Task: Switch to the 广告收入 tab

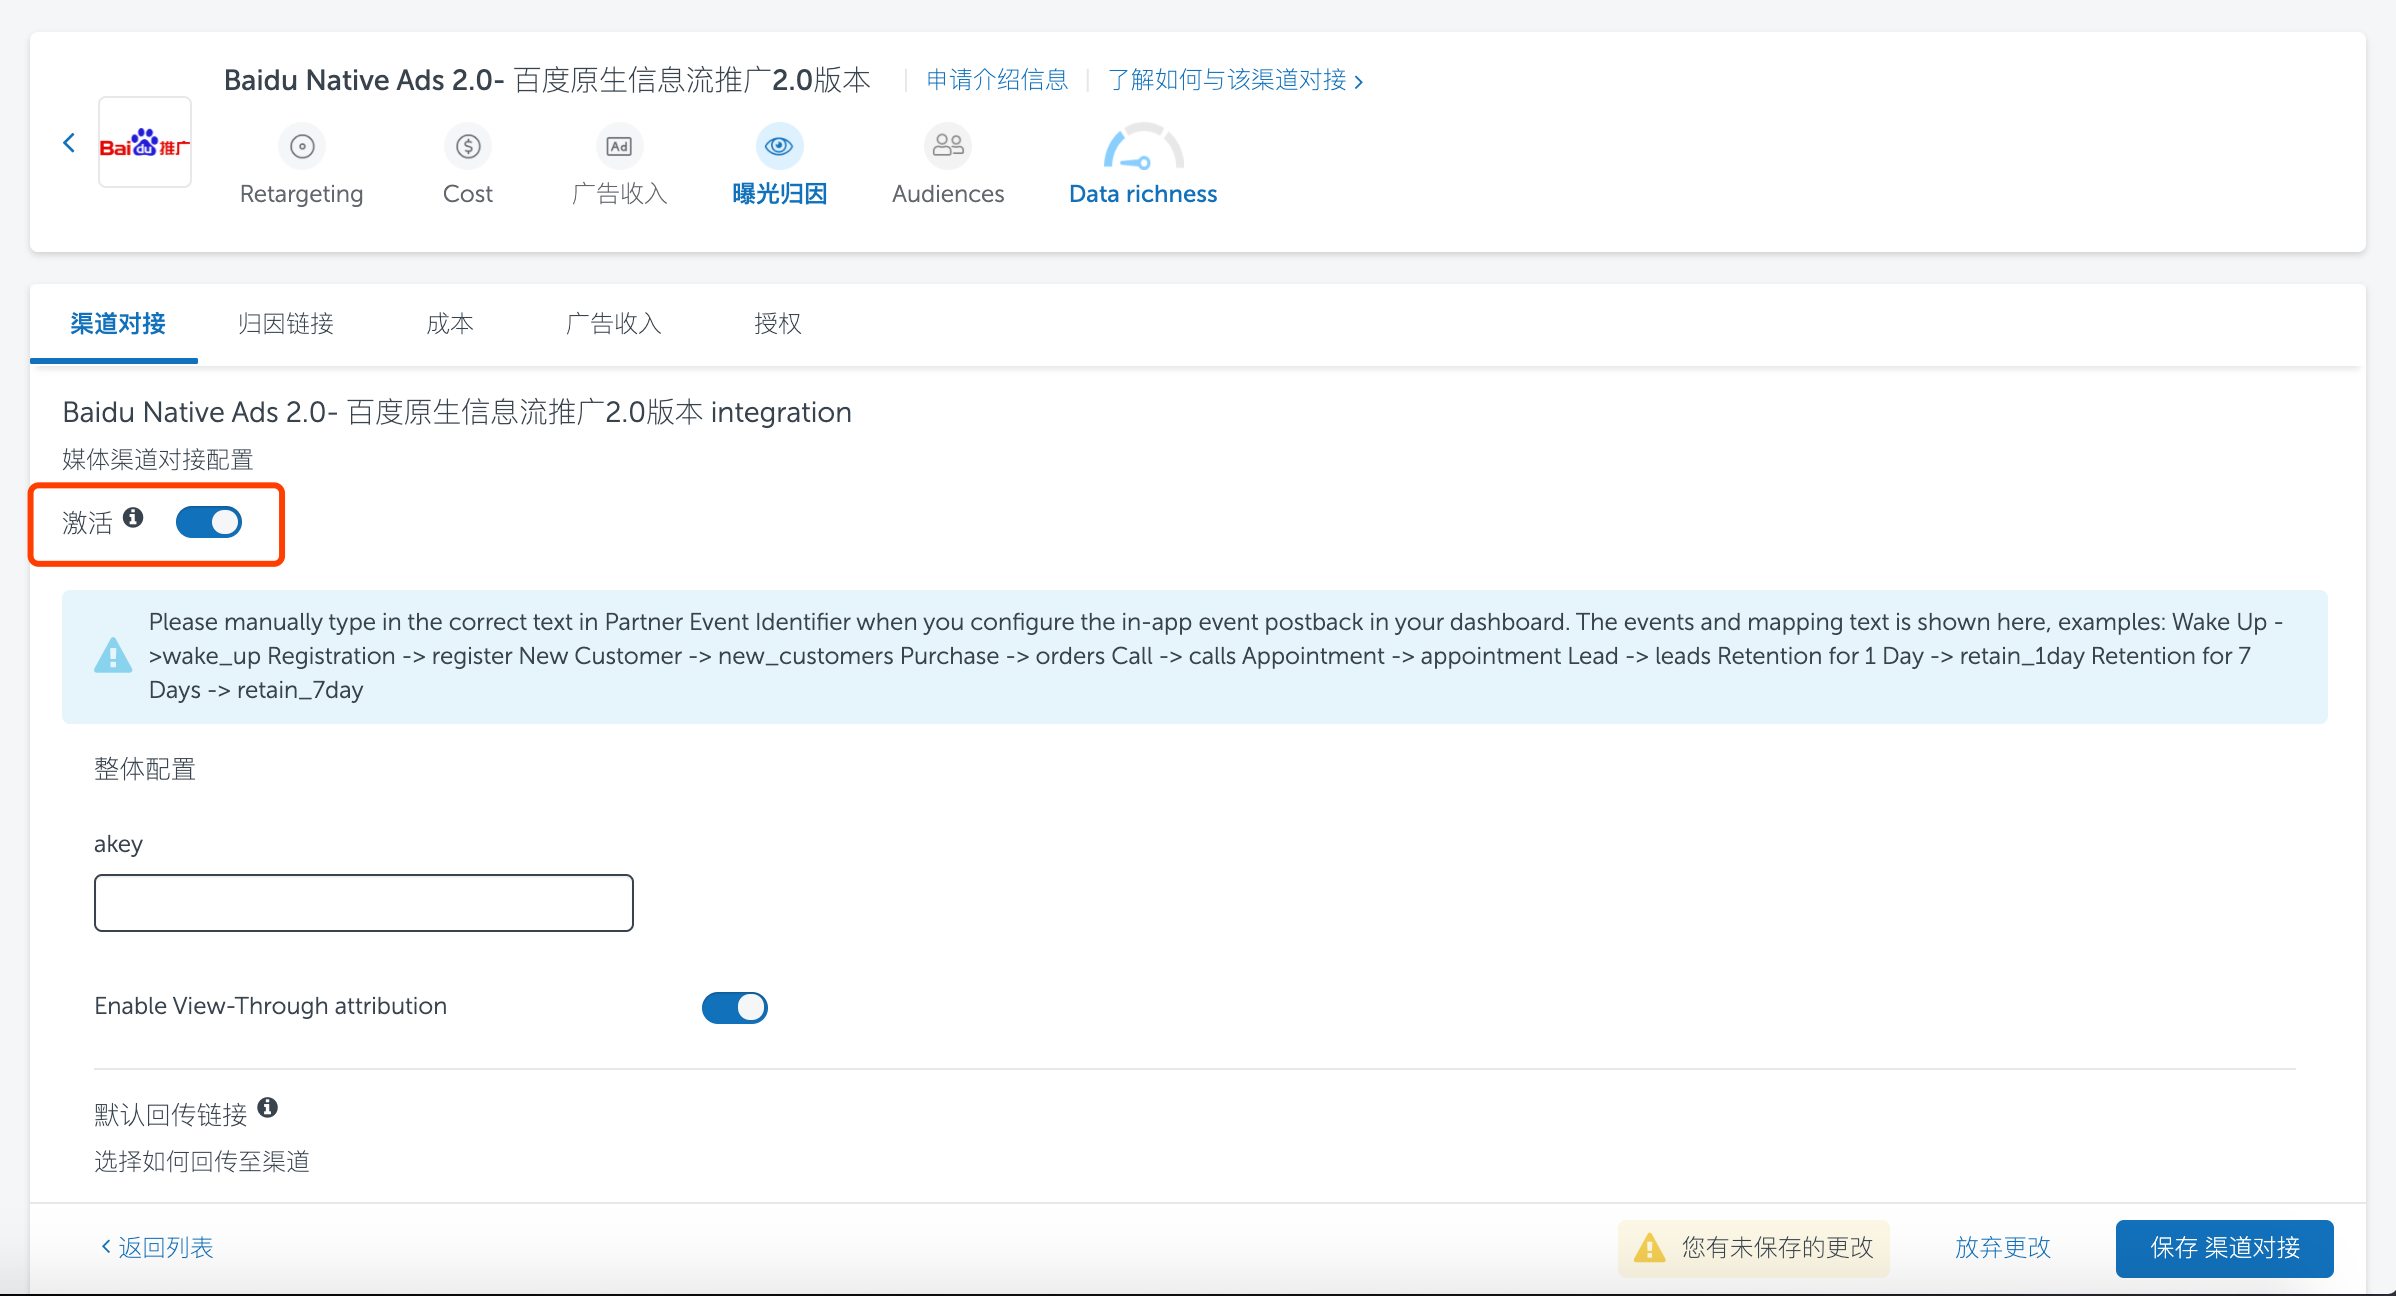Action: click(x=613, y=324)
